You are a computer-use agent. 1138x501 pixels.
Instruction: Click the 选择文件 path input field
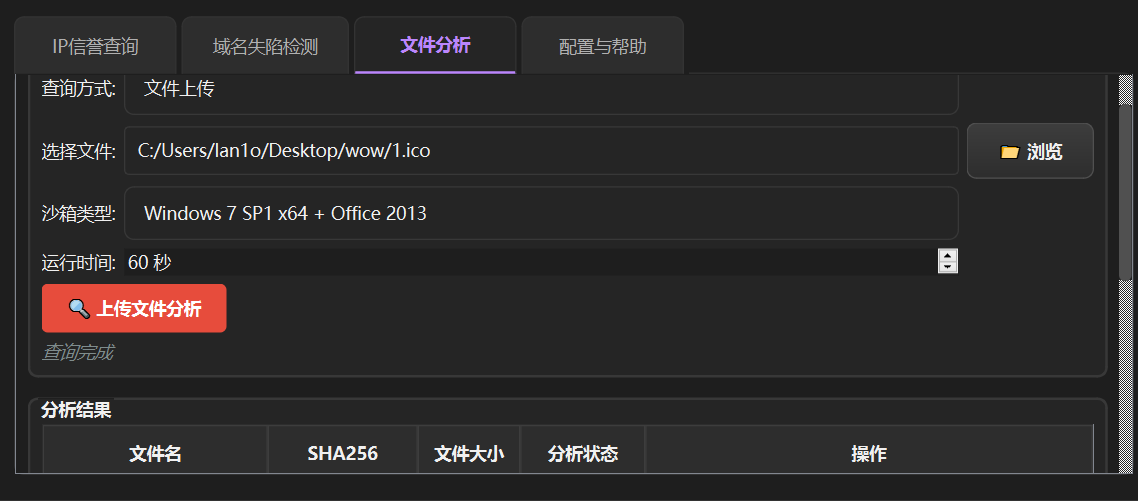[x=540, y=151]
